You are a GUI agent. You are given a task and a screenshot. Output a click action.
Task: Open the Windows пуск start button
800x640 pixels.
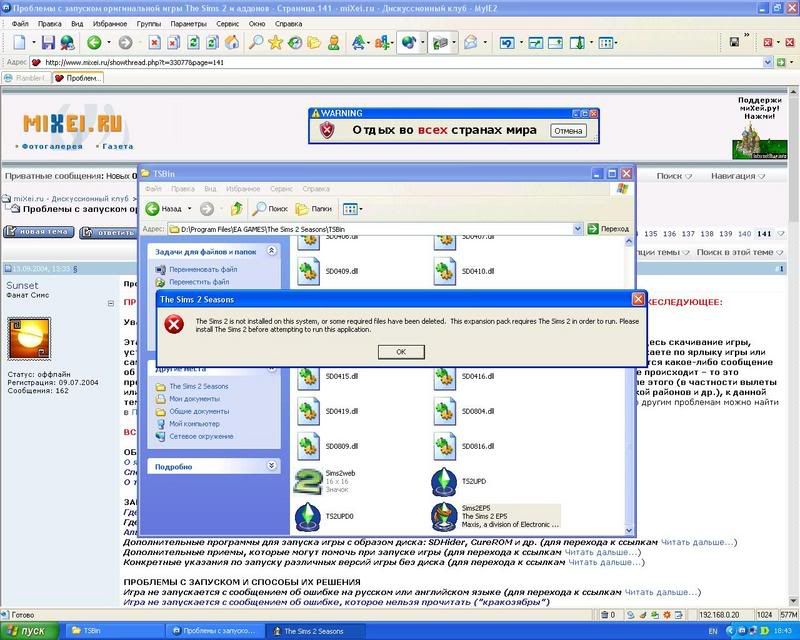pos(29,631)
